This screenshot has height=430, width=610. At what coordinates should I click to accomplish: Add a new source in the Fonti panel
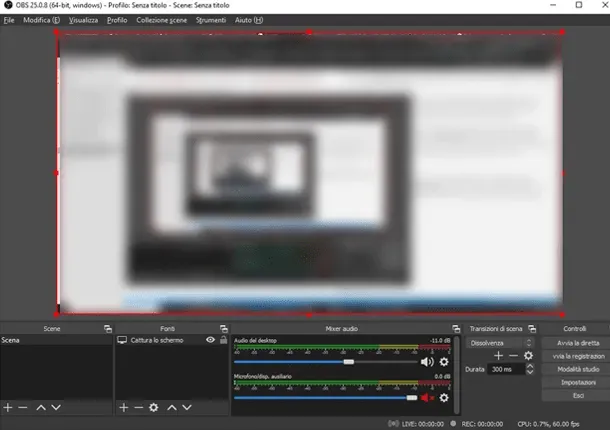[x=124, y=408]
